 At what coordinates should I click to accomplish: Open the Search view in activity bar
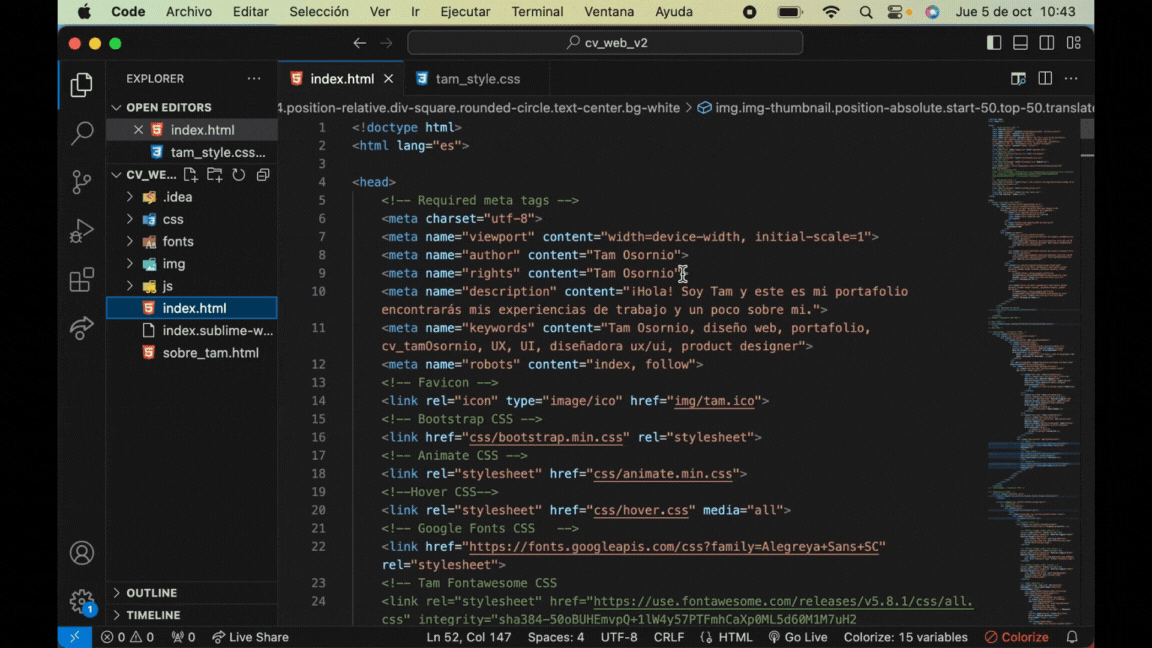coord(82,133)
